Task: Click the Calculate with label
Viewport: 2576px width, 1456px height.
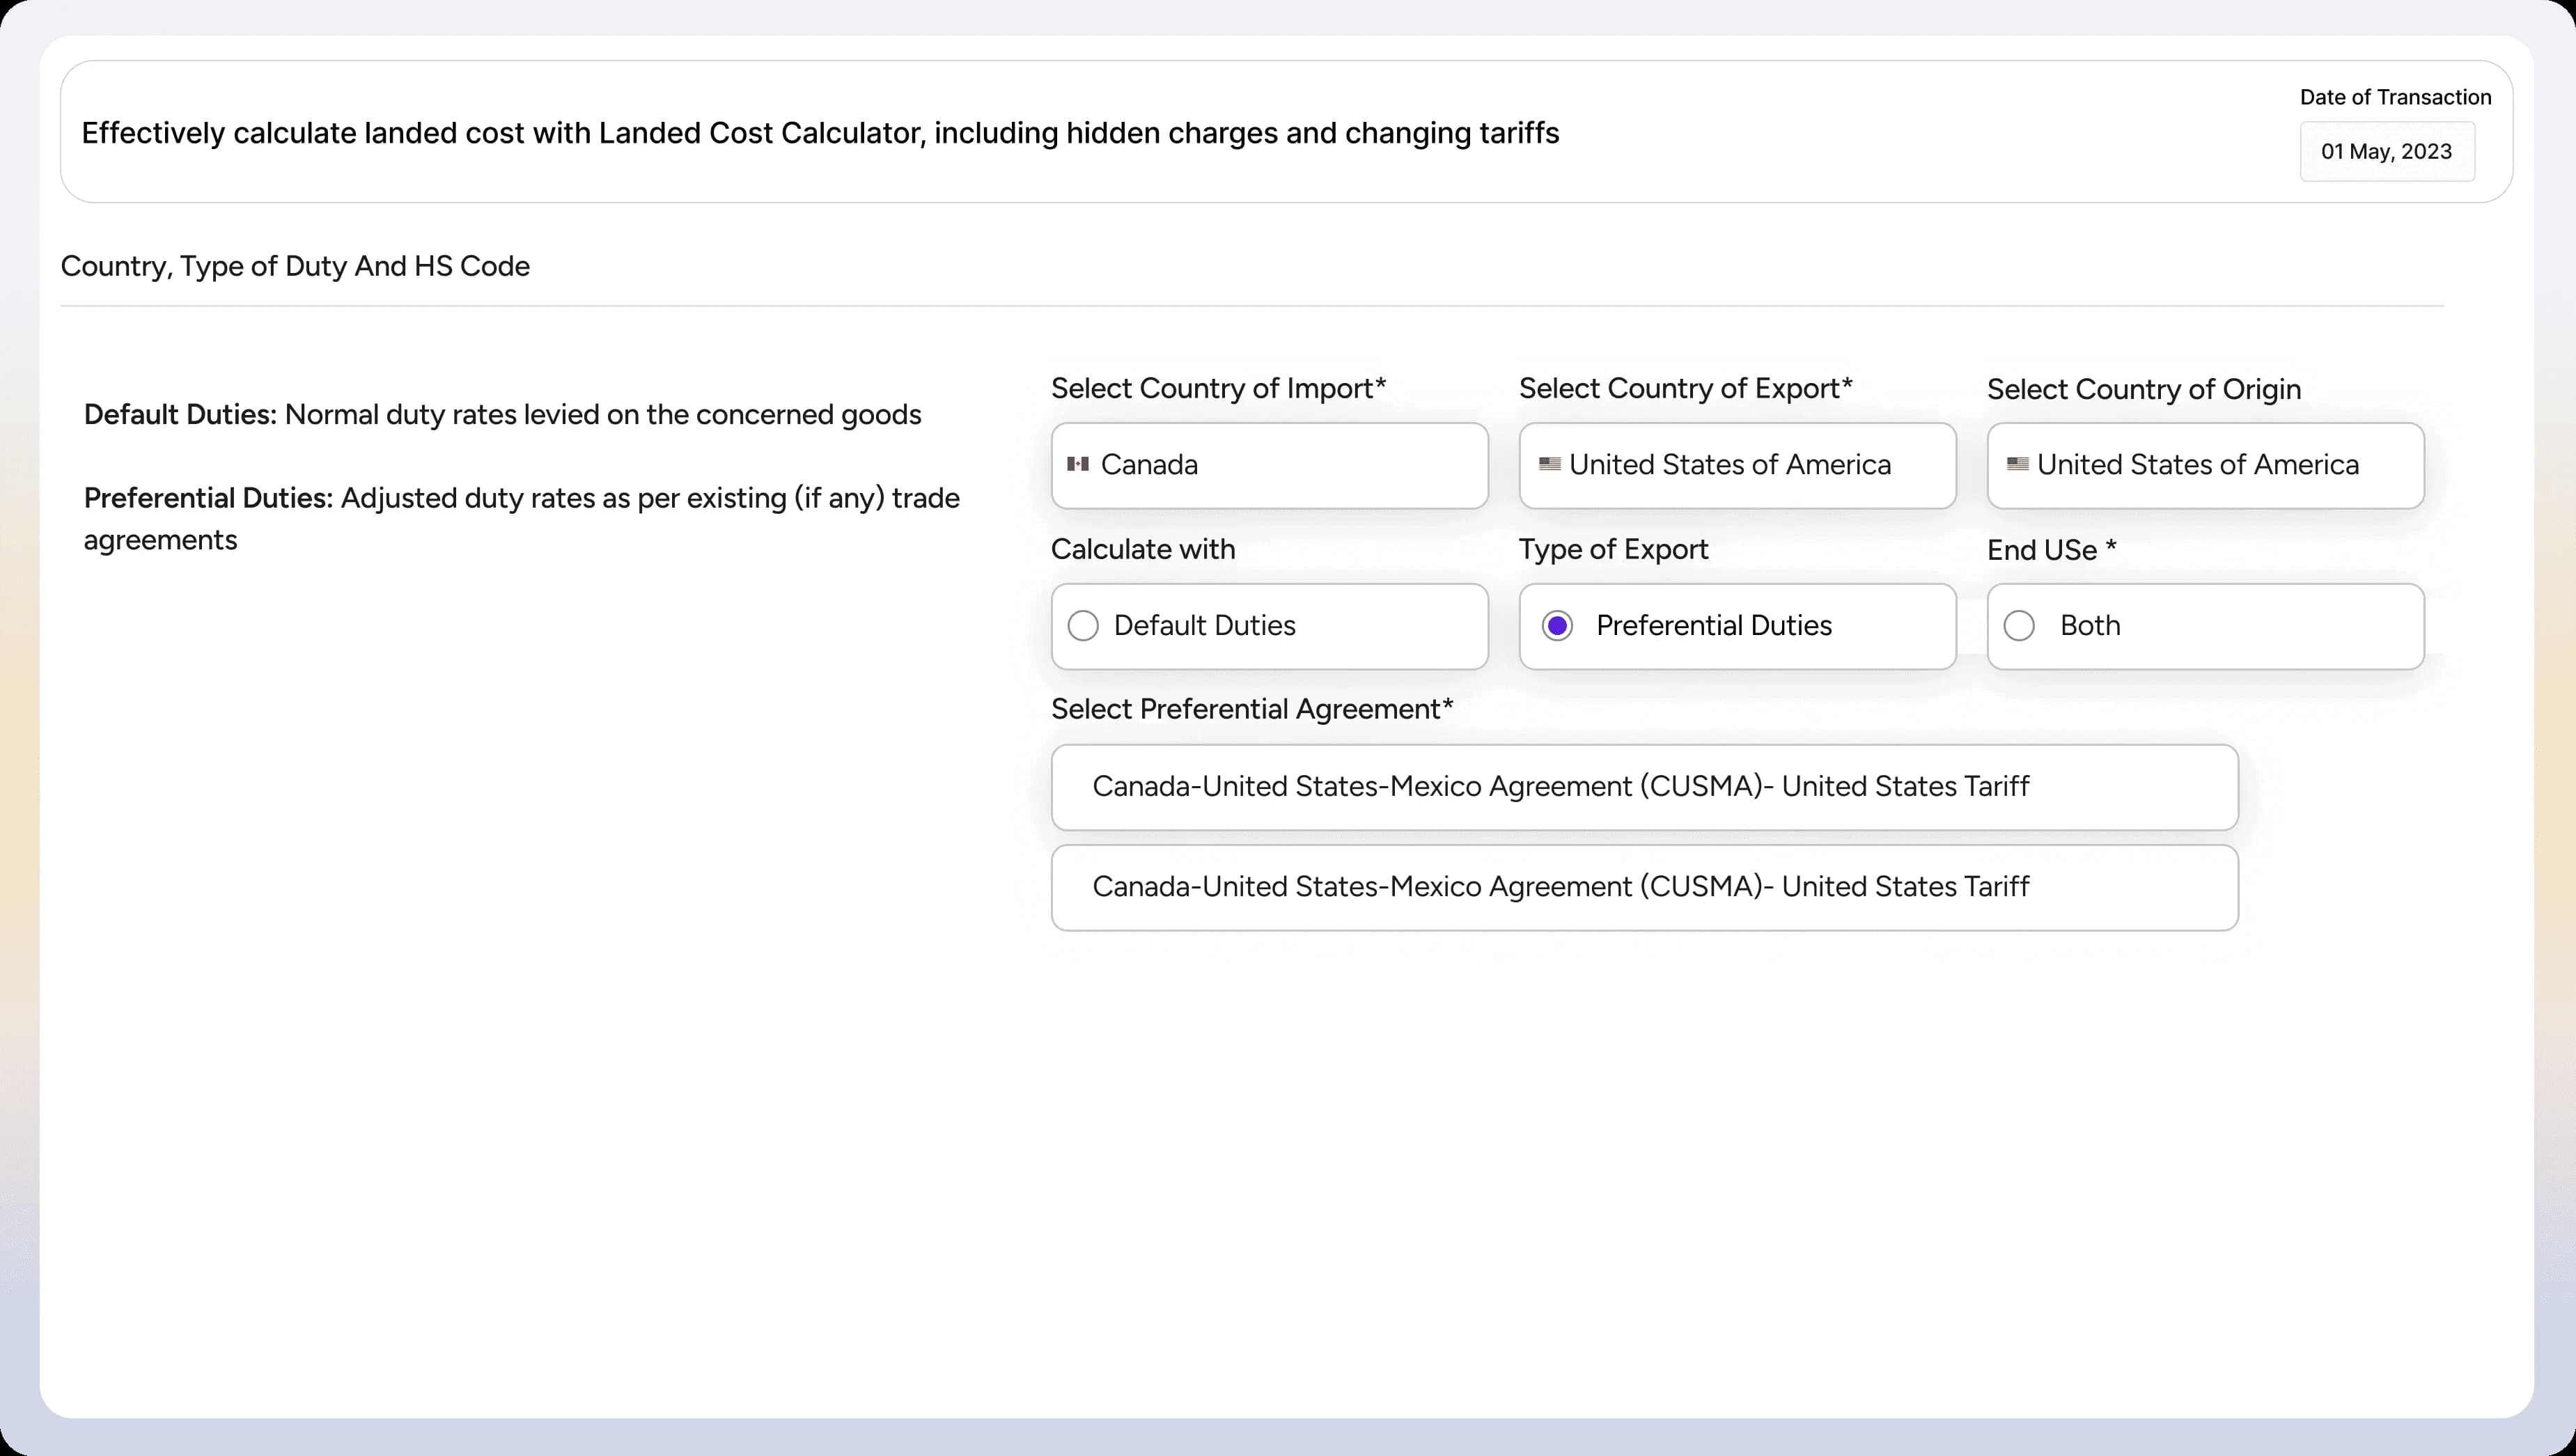Action: (x=1142, y=548)
